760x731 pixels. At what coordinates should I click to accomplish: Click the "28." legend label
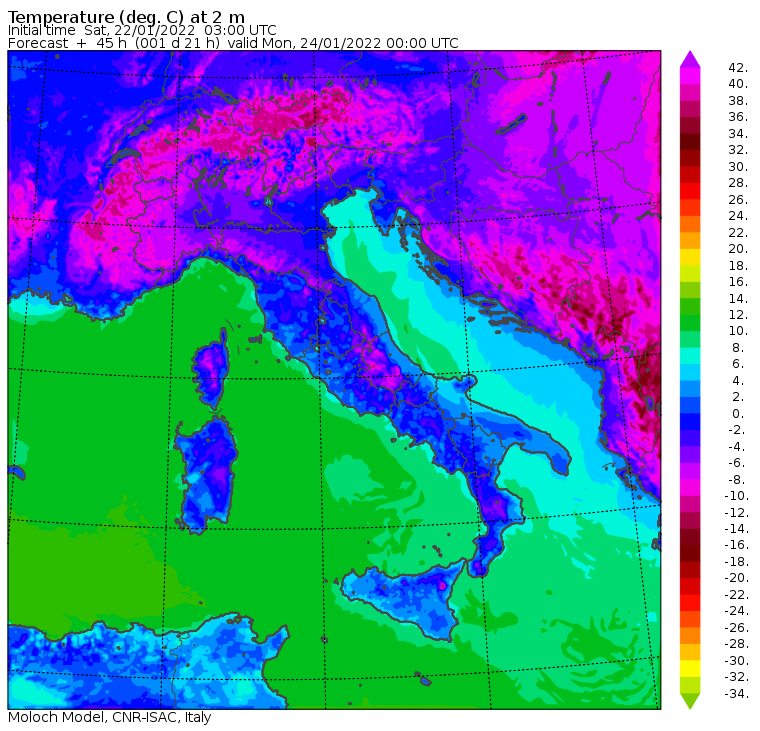(738, 183)
